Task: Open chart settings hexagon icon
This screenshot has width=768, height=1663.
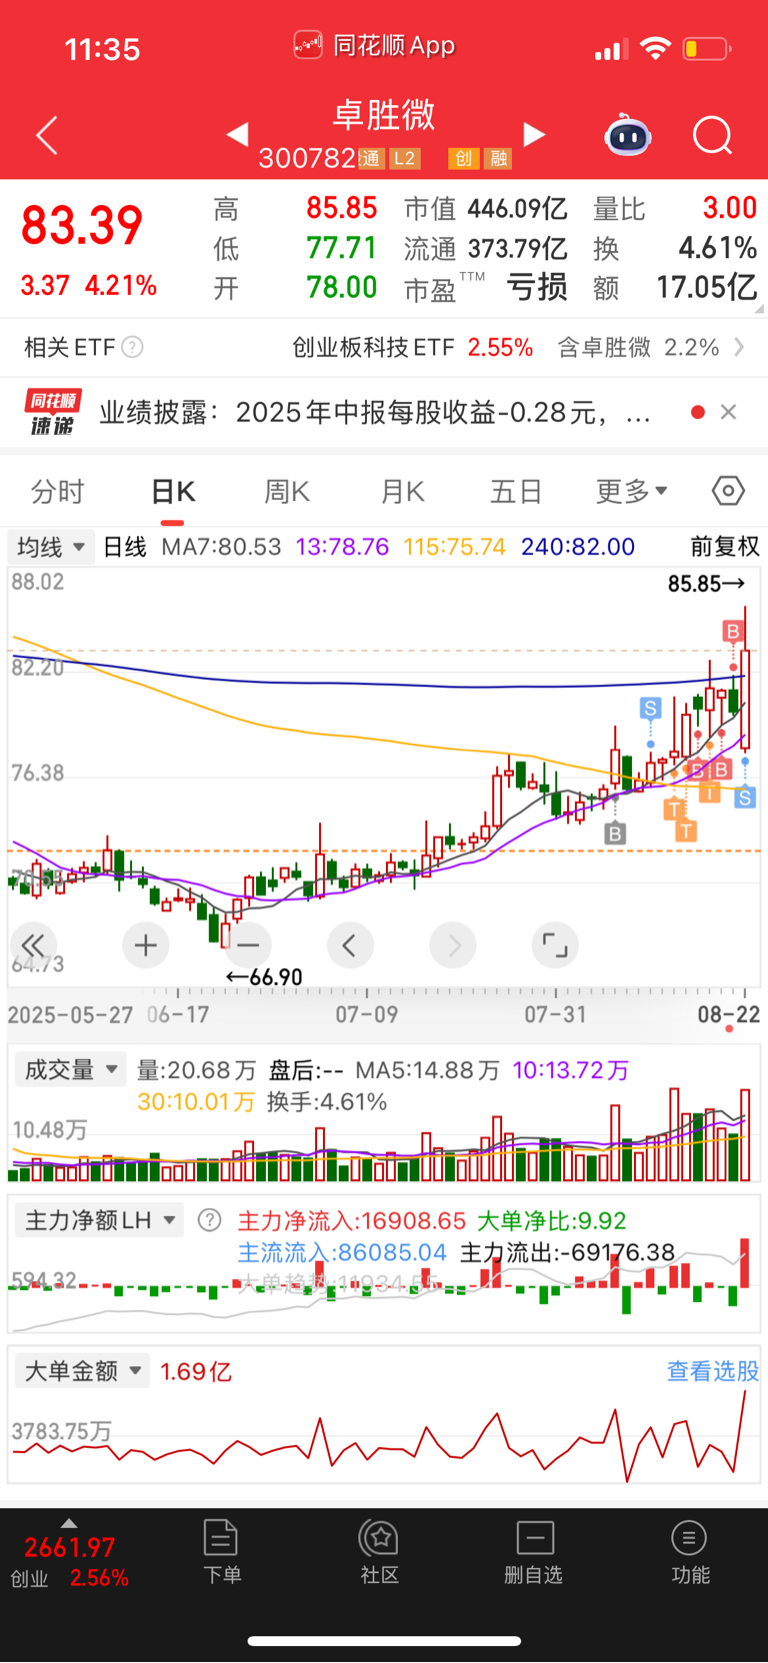Action: click(728, 491)
